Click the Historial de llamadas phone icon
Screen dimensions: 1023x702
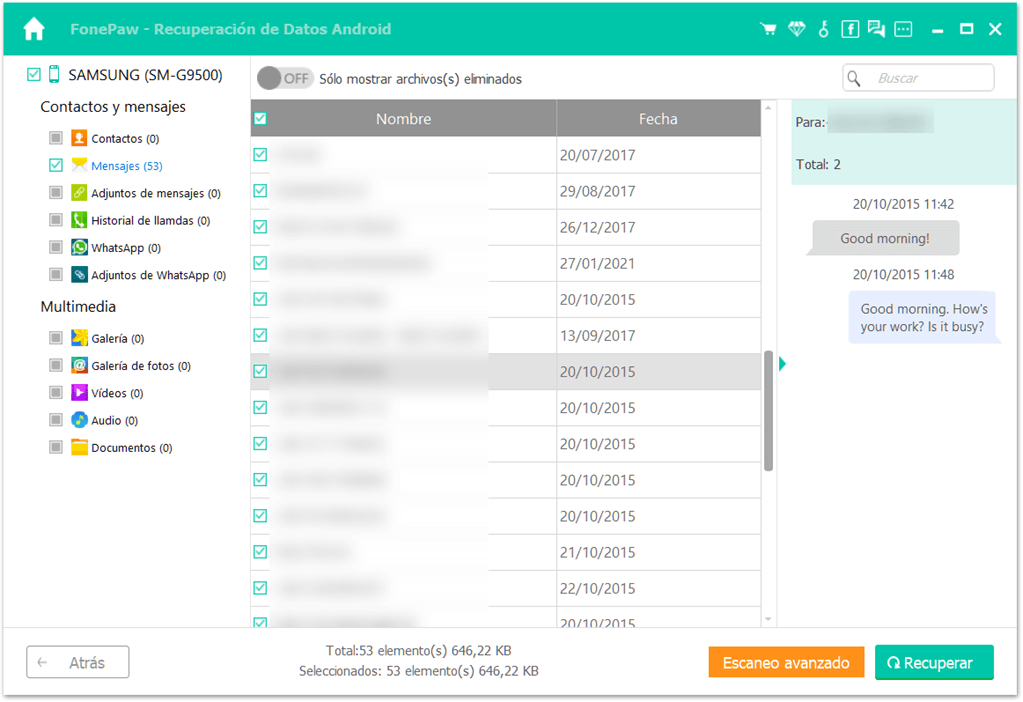(79, 220)
